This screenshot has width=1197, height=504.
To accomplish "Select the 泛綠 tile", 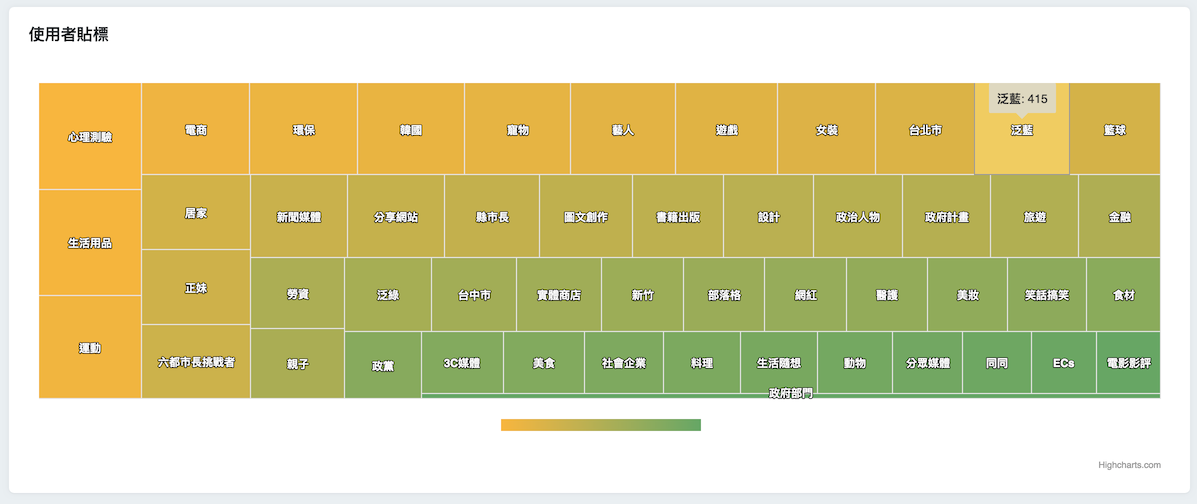I will (388, 295).
